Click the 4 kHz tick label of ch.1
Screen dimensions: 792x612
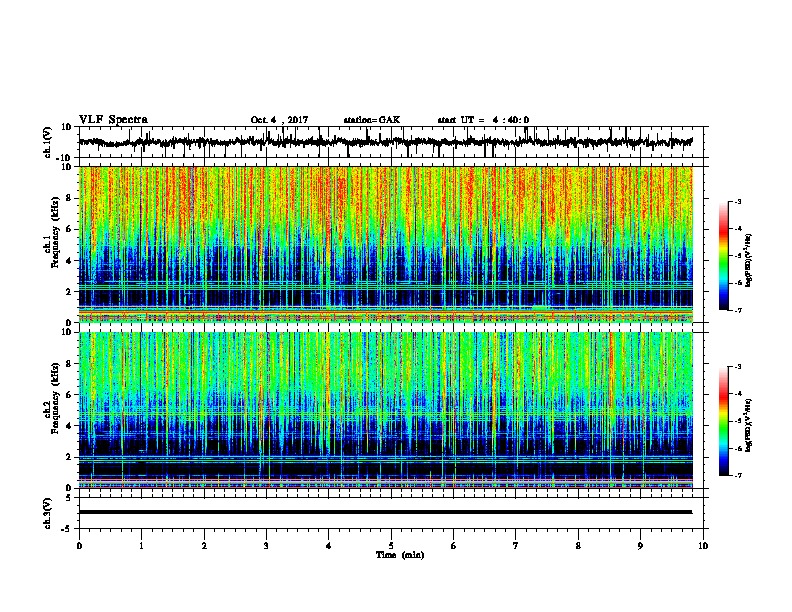[x=69, y=261]
